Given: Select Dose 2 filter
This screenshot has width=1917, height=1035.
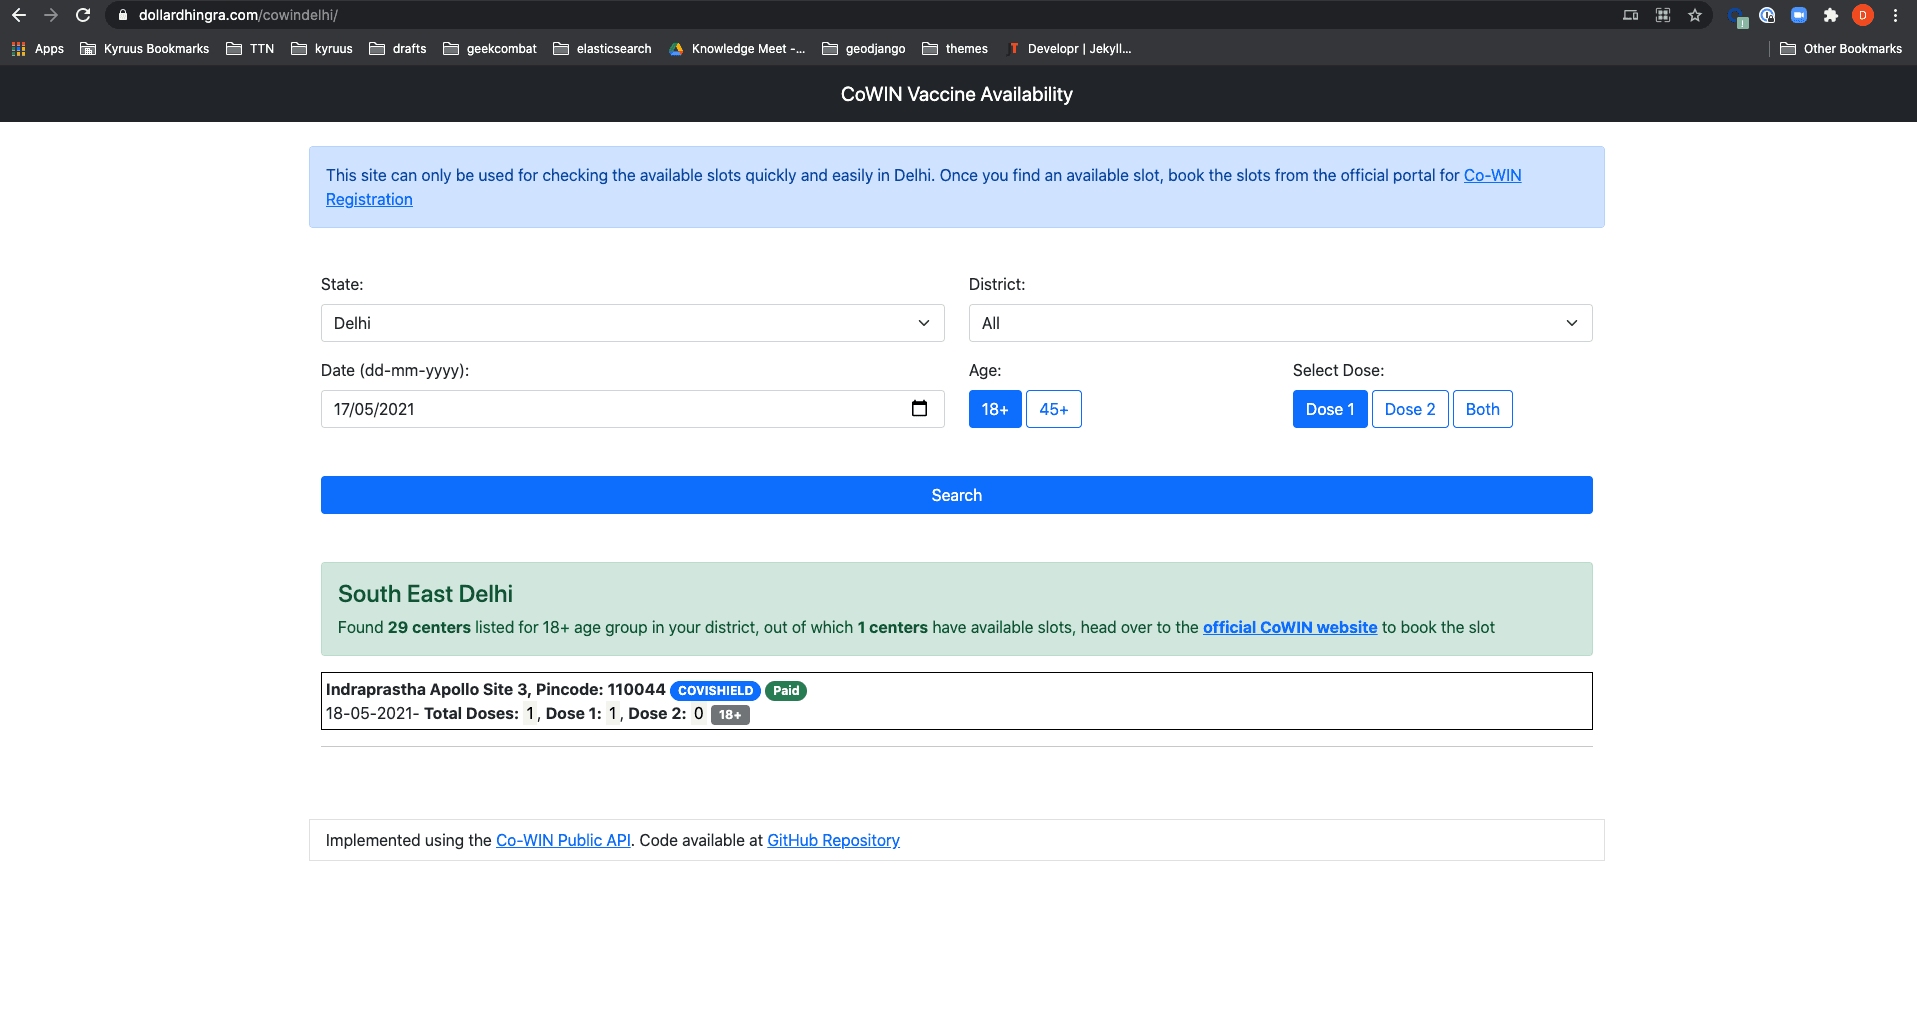Looking at the screenshot, I should tap(1409, 409).
